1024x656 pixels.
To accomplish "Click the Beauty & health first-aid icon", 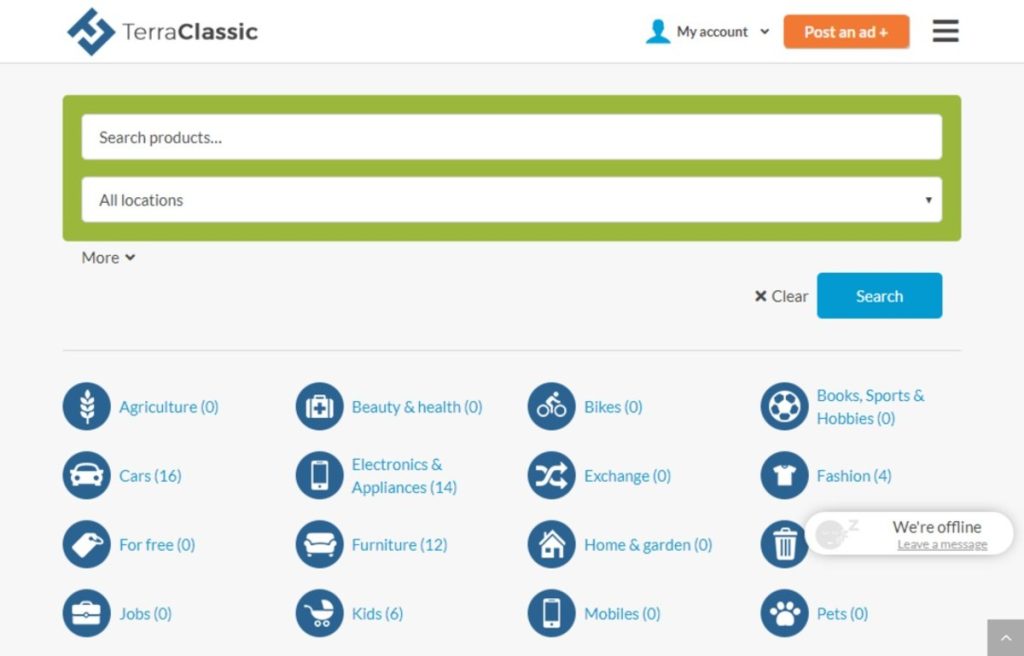I will tap(319, 407).
